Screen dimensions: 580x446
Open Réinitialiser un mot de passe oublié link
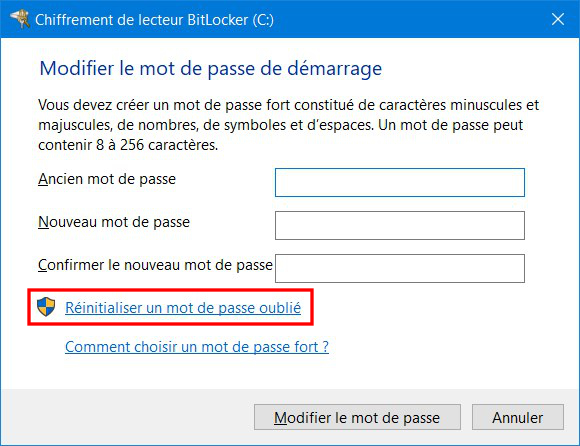click(x=183, y=308)
